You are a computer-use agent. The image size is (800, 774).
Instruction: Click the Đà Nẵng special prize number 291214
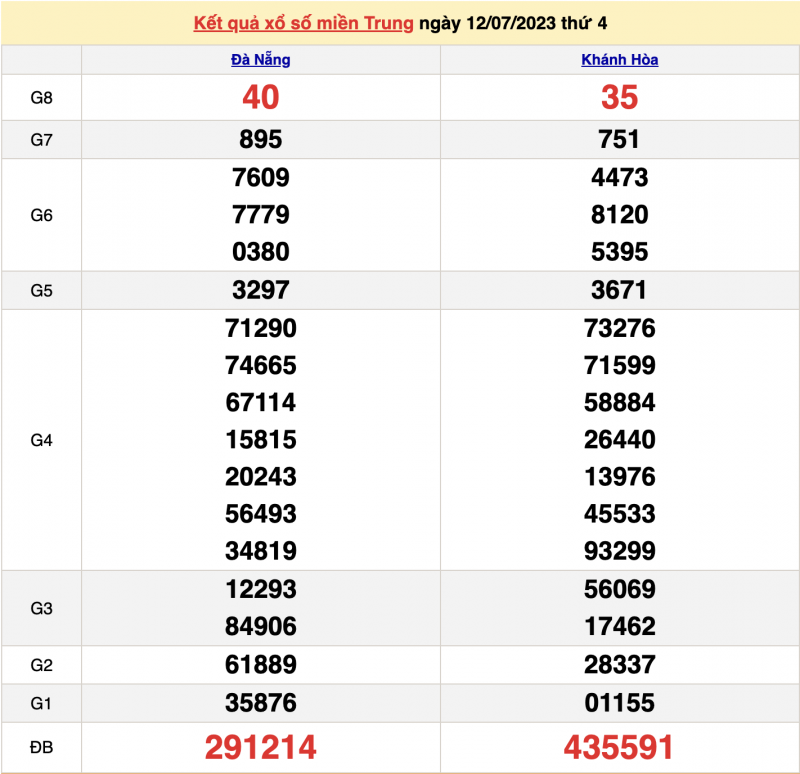tap(260, 747)
